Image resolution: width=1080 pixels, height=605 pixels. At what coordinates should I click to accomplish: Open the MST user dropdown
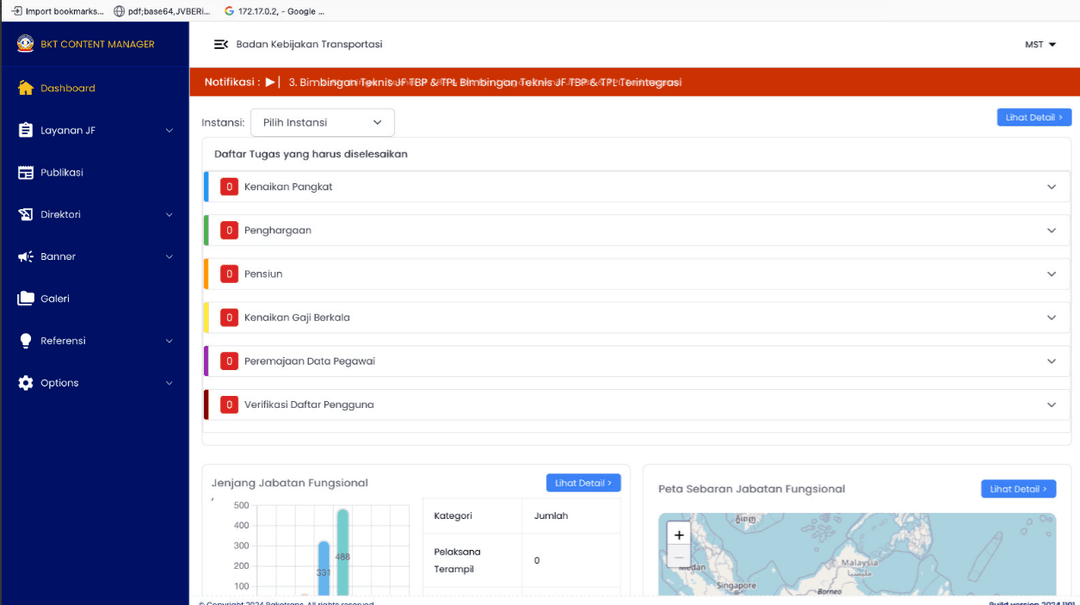coord(1040,44)
